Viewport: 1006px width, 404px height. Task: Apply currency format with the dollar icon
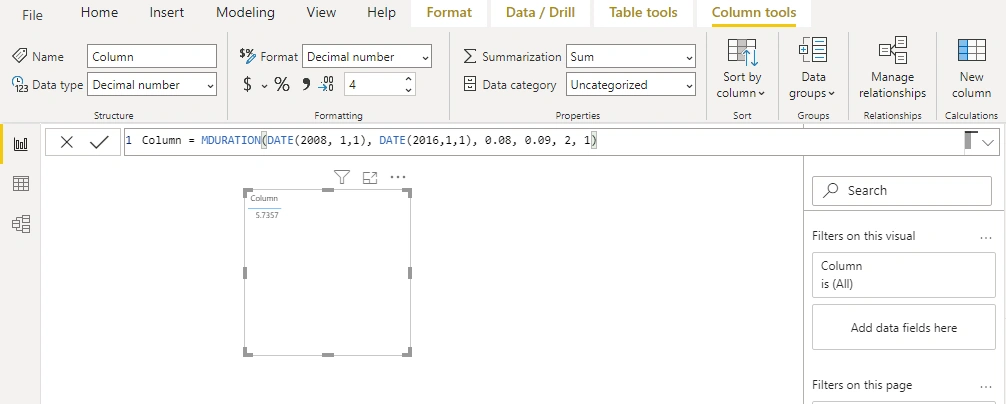(x=248, y=84)
